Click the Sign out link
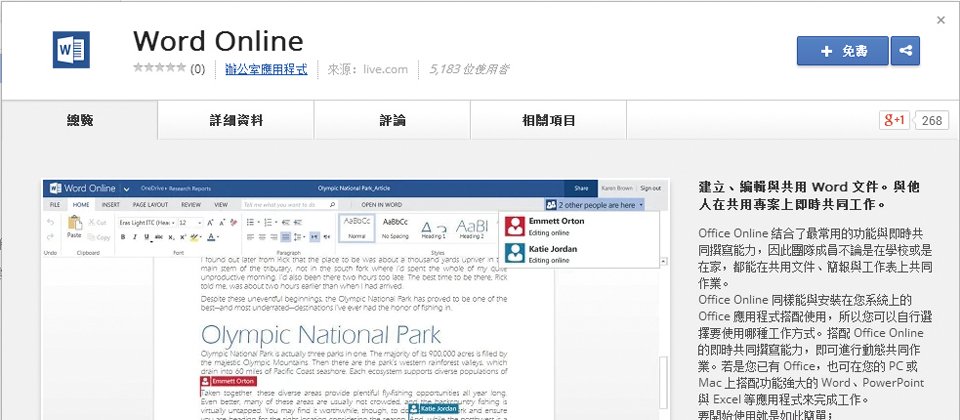This screenshot has height=420, width=960. (650, 188)
